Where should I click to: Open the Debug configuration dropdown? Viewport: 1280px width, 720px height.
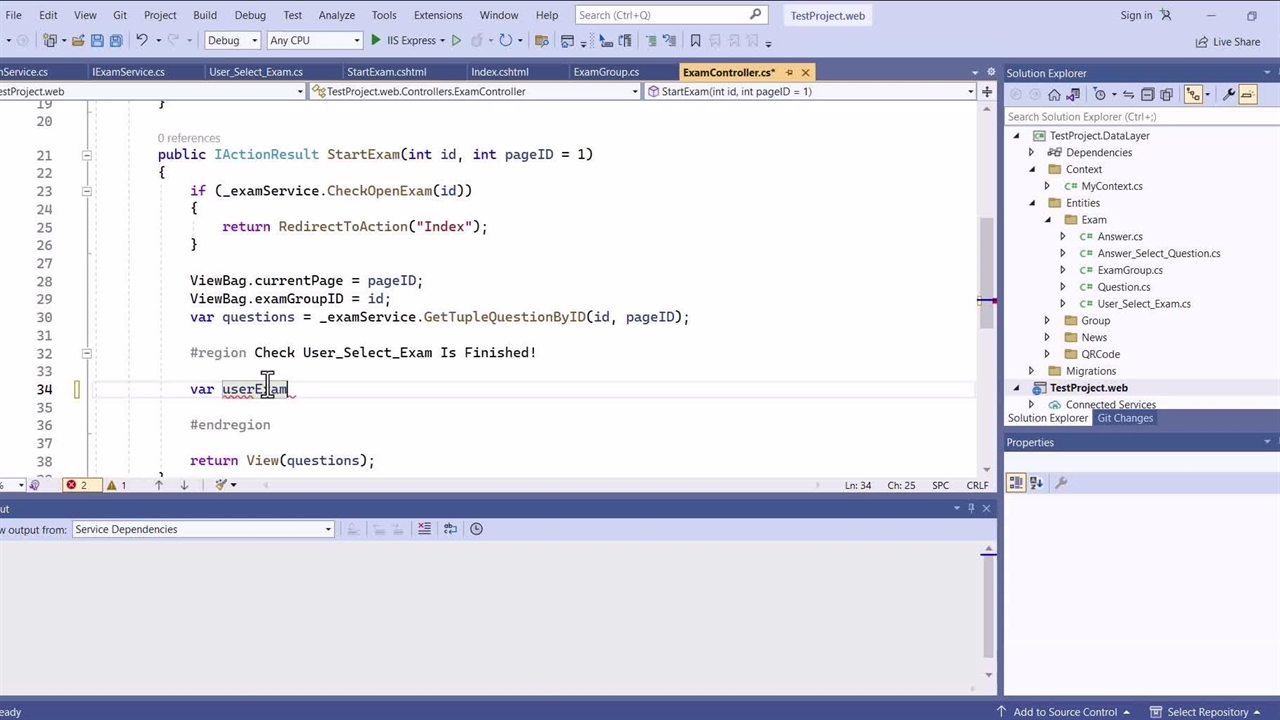point(232,41)
